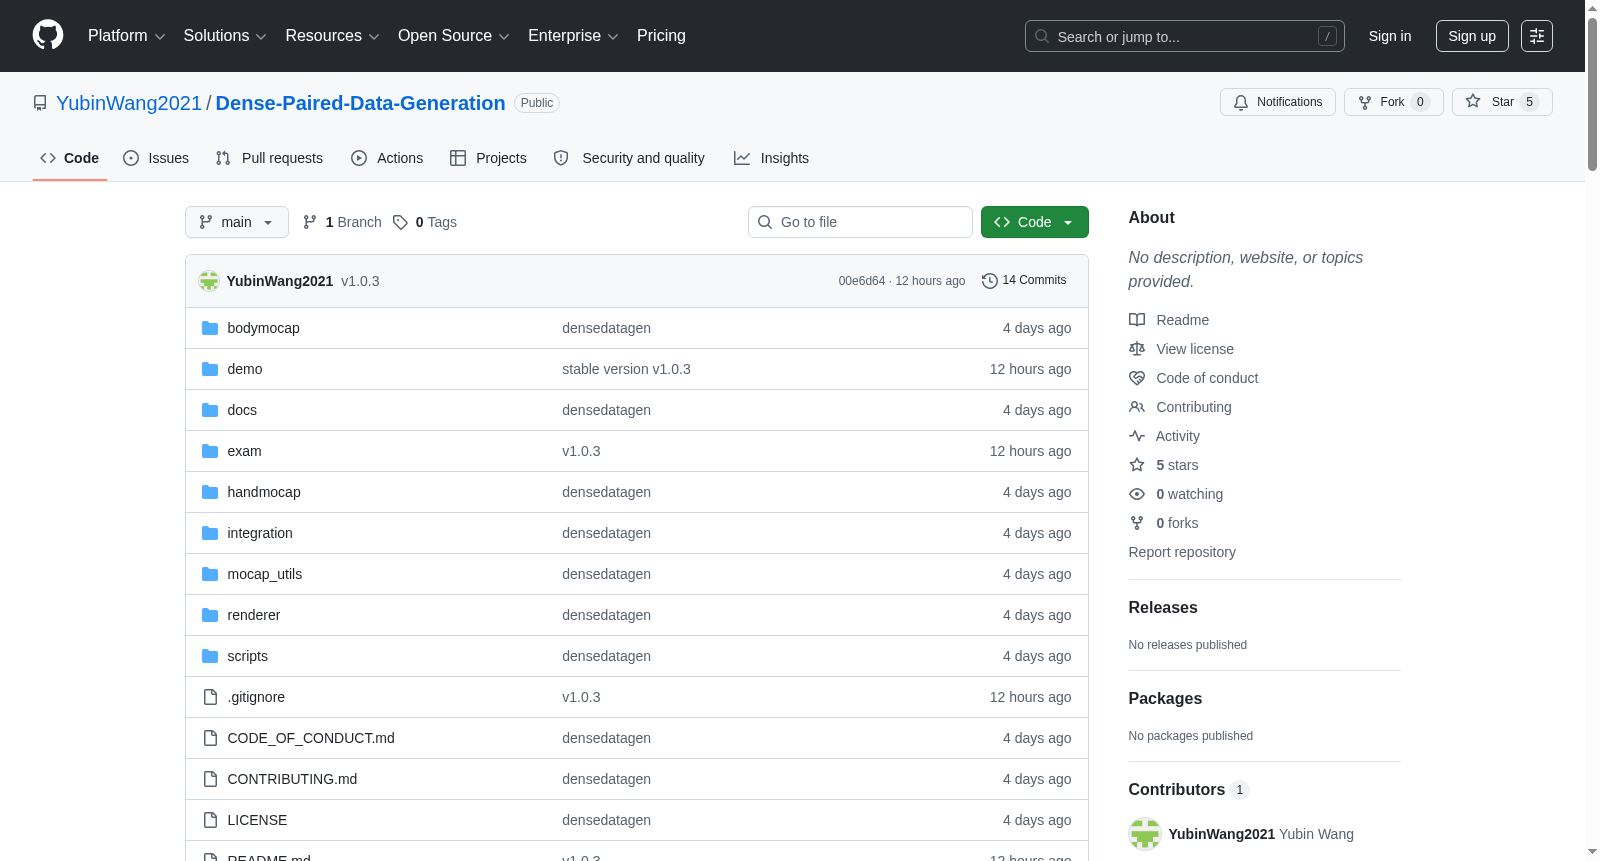1600x861 pixels.
Task: Click YubinWang2021 avatar in commit header
Action: point(209,281)
